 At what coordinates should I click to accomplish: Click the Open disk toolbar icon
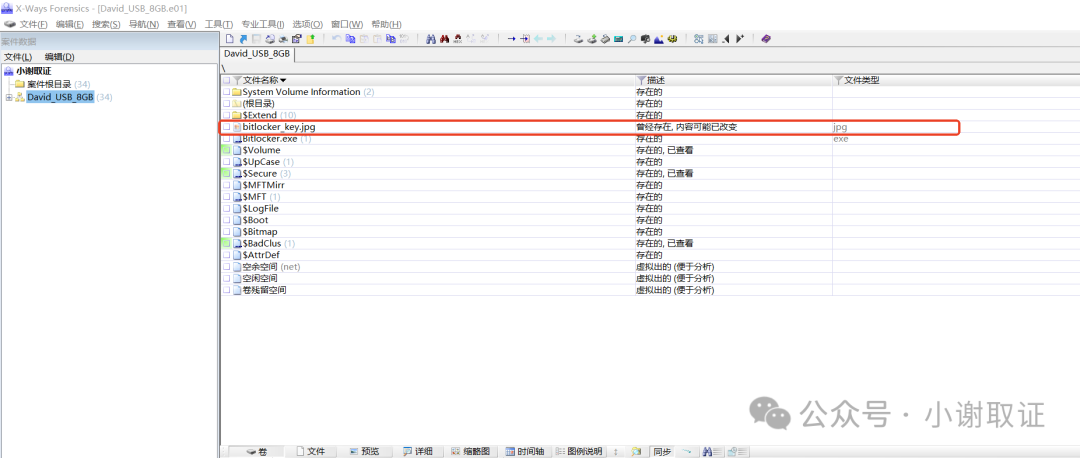pos(579,39)
